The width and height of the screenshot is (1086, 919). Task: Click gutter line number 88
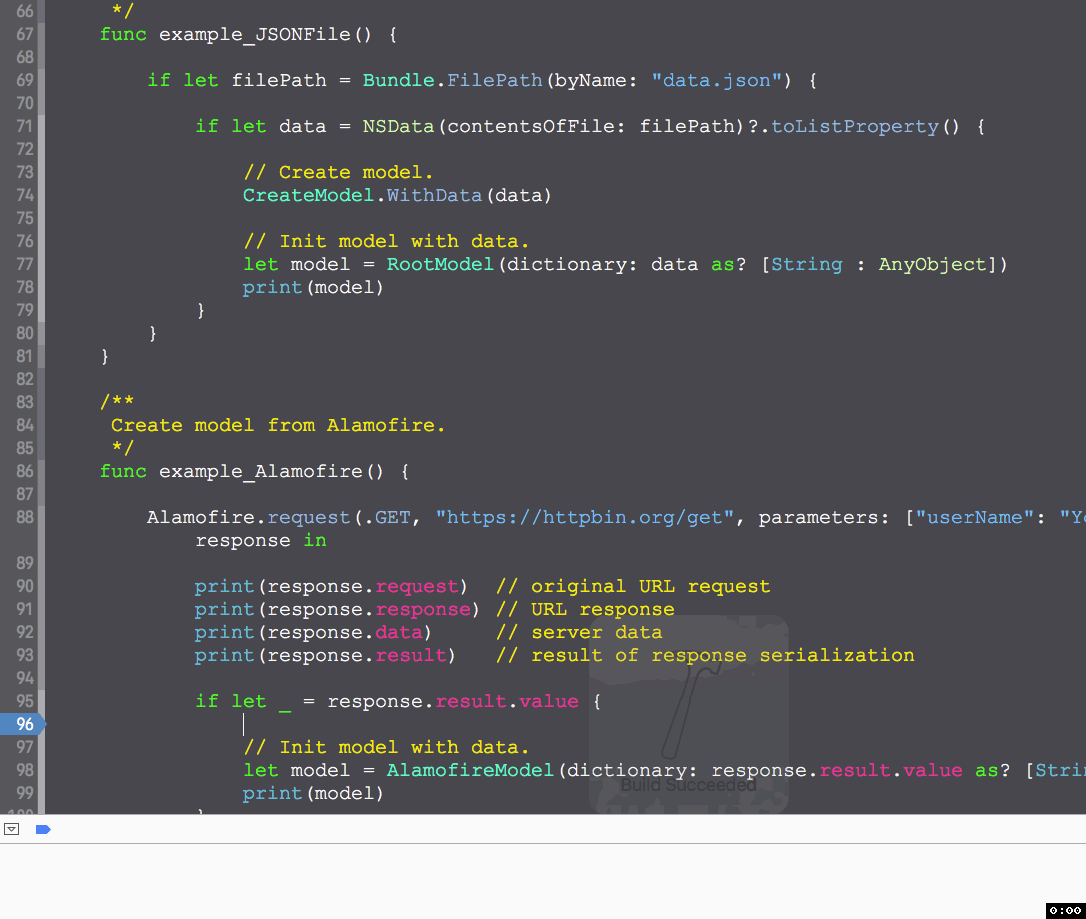(25, 517)
